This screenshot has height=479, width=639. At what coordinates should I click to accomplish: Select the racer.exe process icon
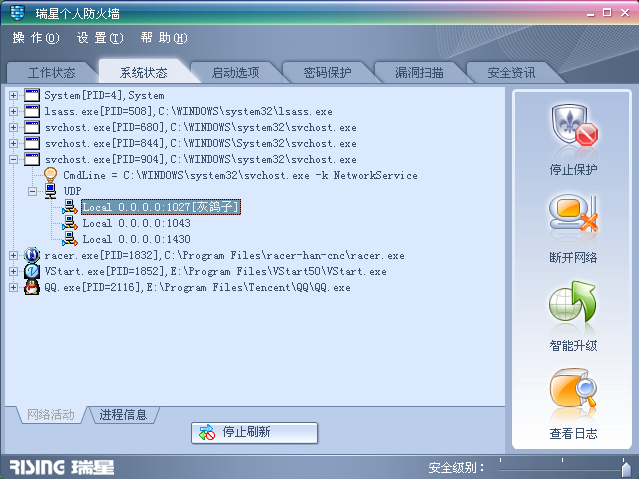32,255
